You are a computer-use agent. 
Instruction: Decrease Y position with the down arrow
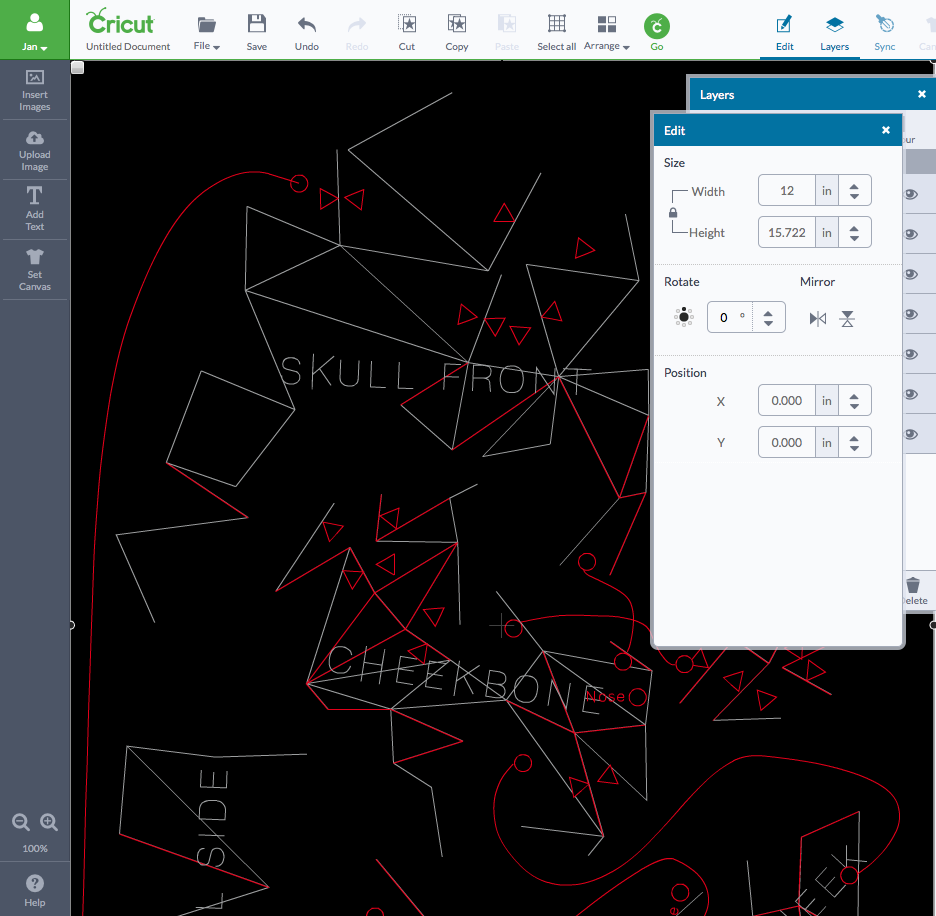pyautogui.click(x=854, y=448)
